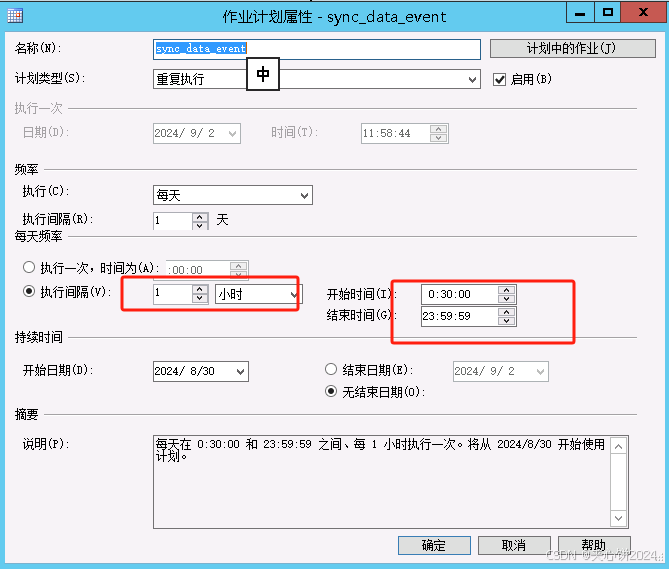Screen dimensions: 669x569
Task: Open the 开始日期(D) date picker showing 2024/8/30
Action: click(x=201, y=371)
